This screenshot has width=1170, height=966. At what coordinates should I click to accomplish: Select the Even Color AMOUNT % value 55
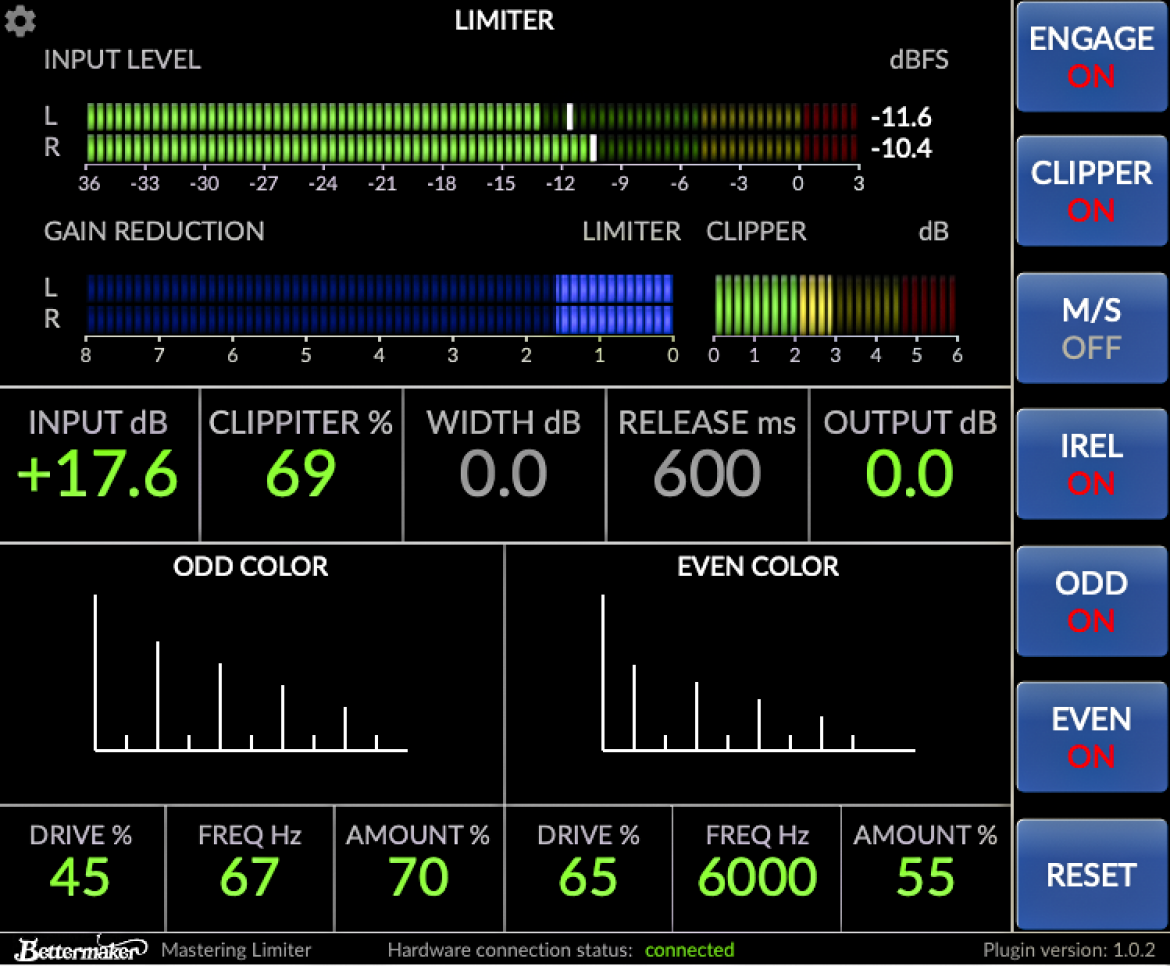925,877
